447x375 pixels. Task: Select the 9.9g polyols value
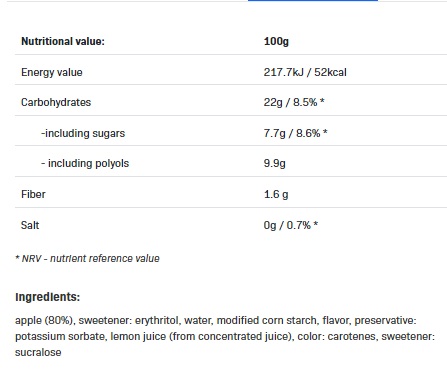[x=275, y=163]
